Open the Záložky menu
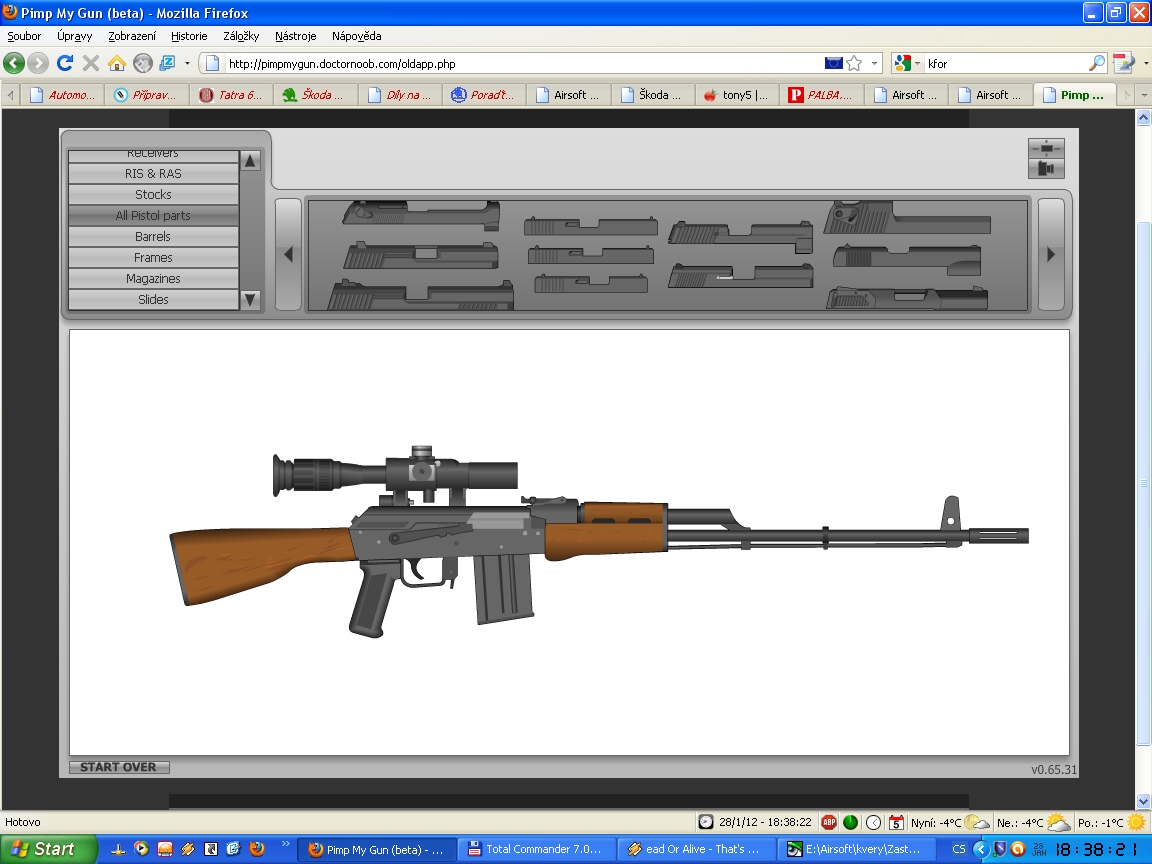This screenshot has height=864, width=1152. (x=241, y=36)
